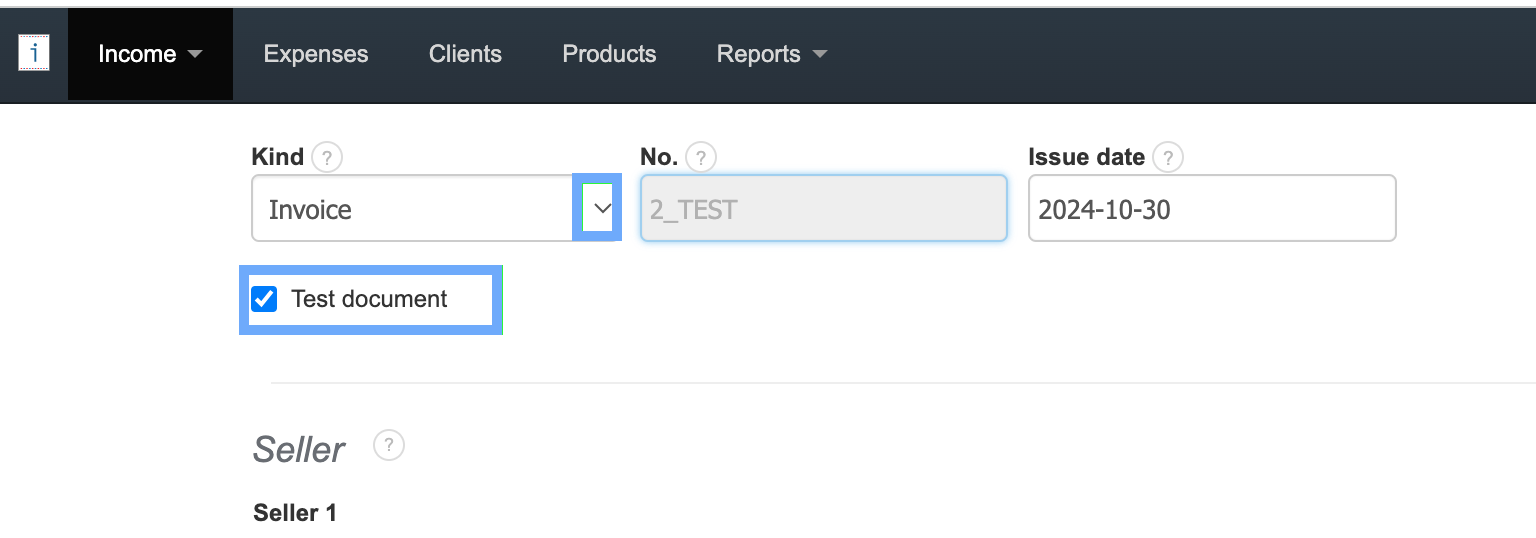Go to the Expenses section

316,54
